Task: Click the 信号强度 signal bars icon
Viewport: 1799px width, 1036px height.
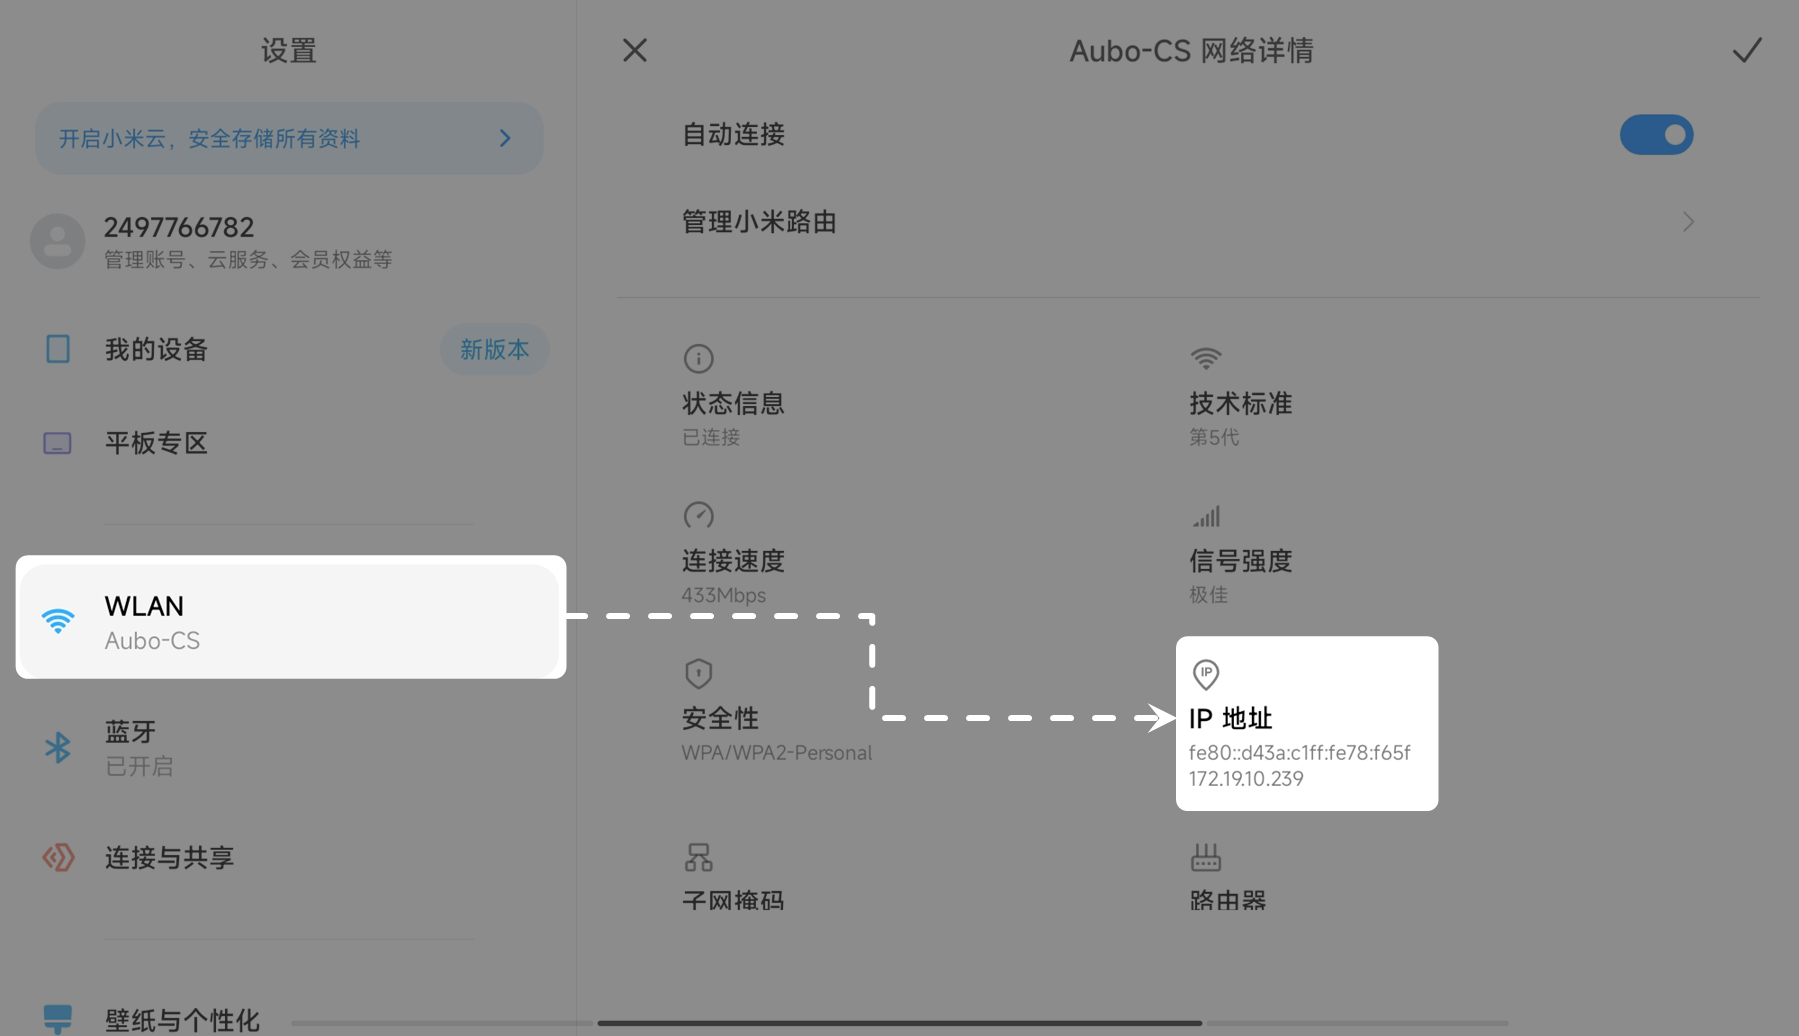Action: (1206, 516)
